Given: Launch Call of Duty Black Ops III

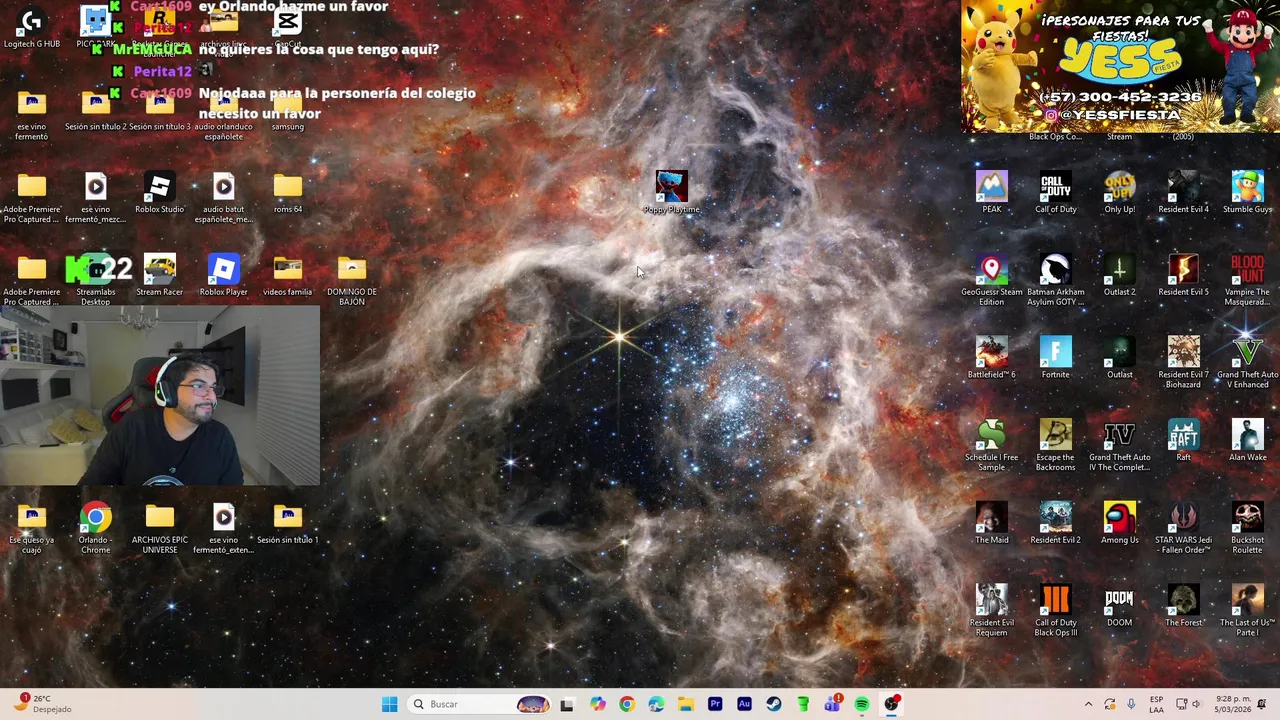Looking at the screenshot, I should coord(1055,612).
